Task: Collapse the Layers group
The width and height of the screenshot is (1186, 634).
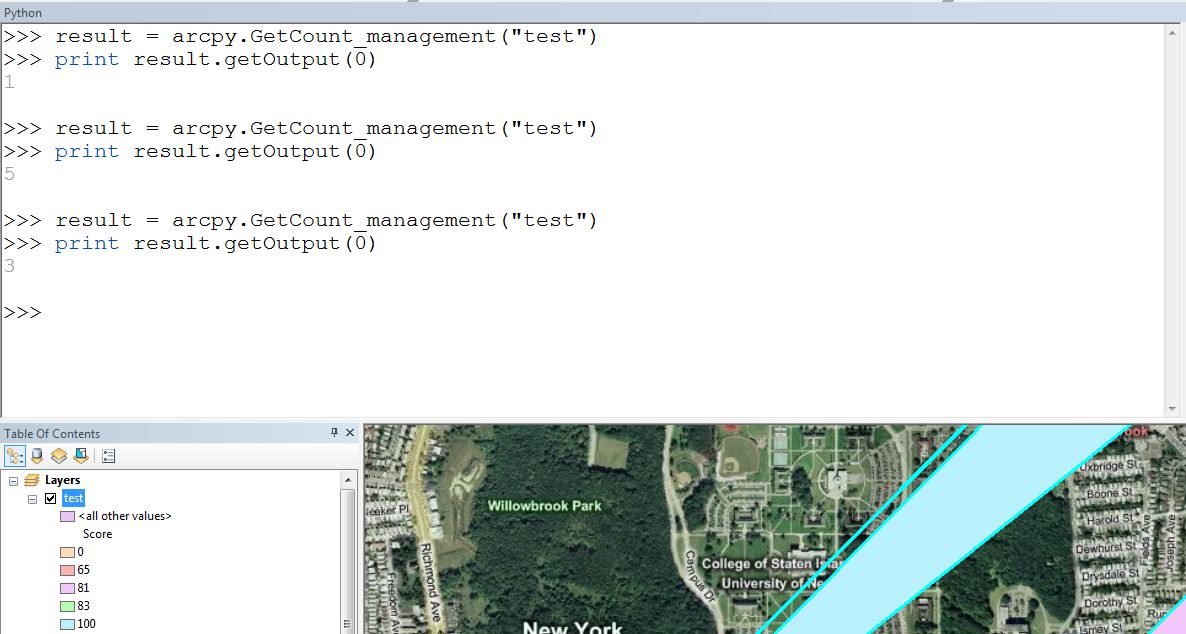Action: pyautogui.click(x=13, y=479)
